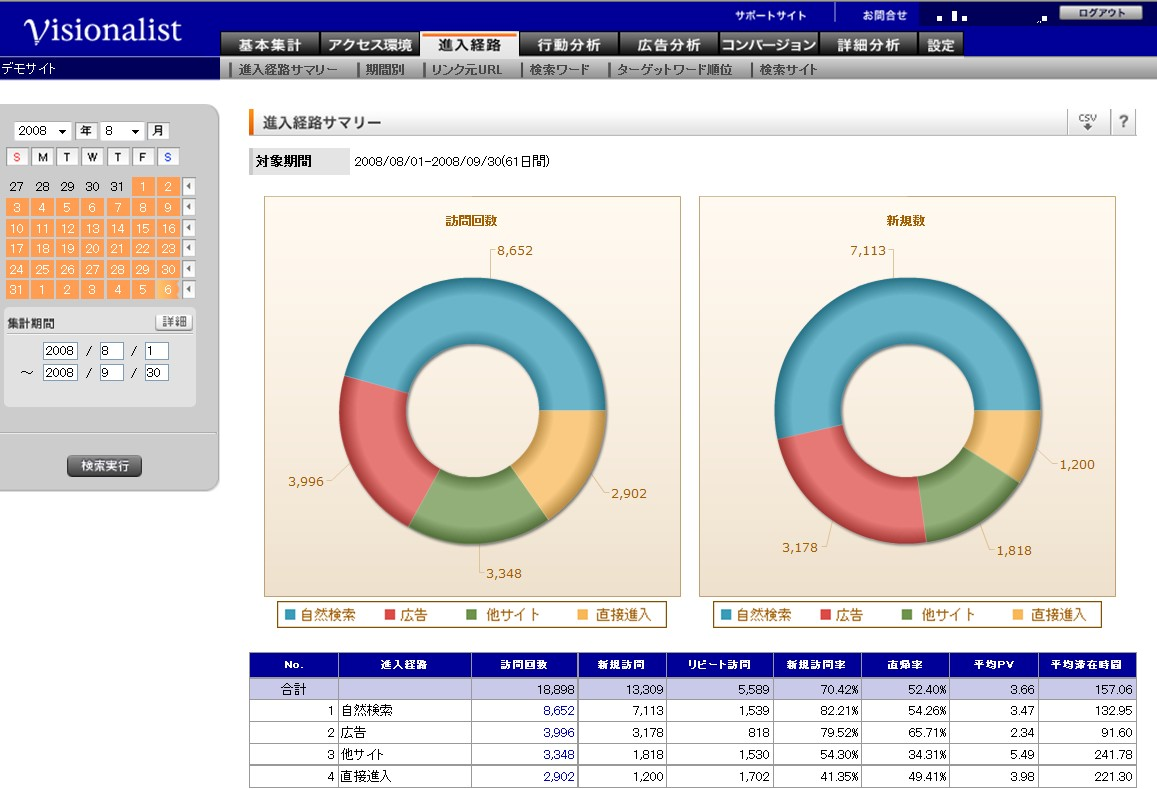The image size is (1157, 789).
Task: Open the year dropdown showing 2008
Action: coord(42,131)
